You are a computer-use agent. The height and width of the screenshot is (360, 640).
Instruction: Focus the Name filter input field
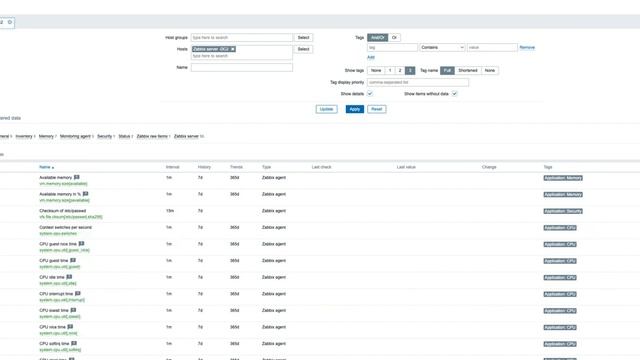pos(242,67)
